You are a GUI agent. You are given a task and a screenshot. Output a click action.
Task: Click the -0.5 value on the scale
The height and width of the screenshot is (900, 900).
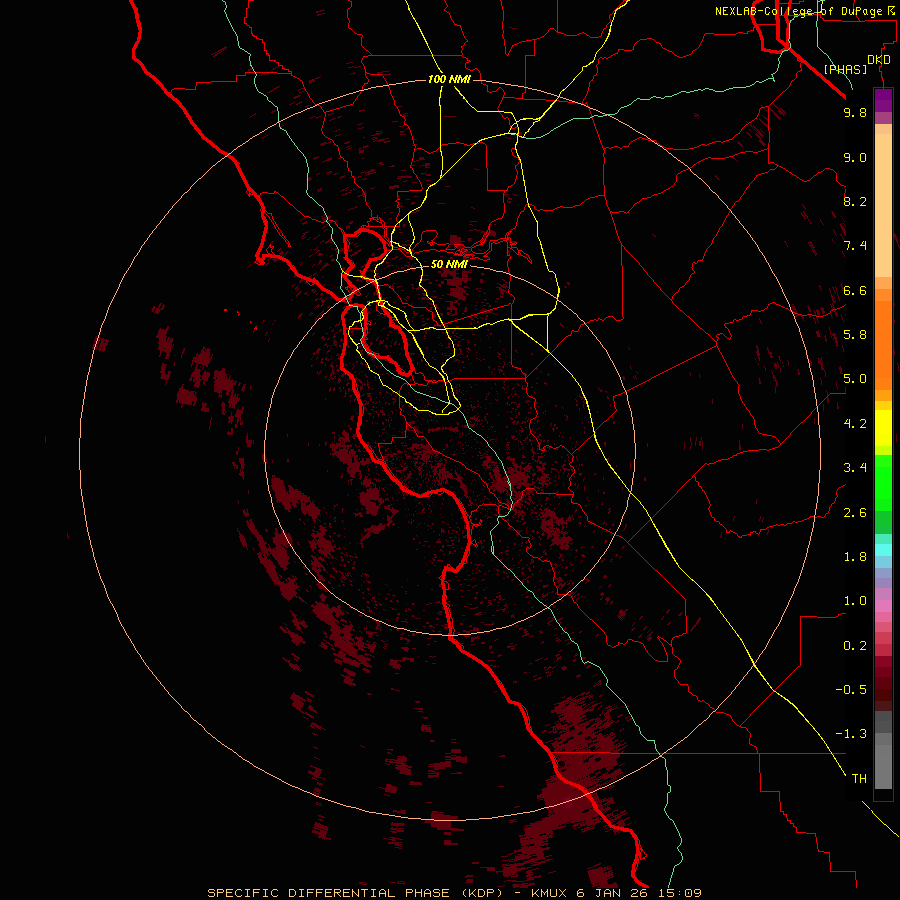[851, 690]
